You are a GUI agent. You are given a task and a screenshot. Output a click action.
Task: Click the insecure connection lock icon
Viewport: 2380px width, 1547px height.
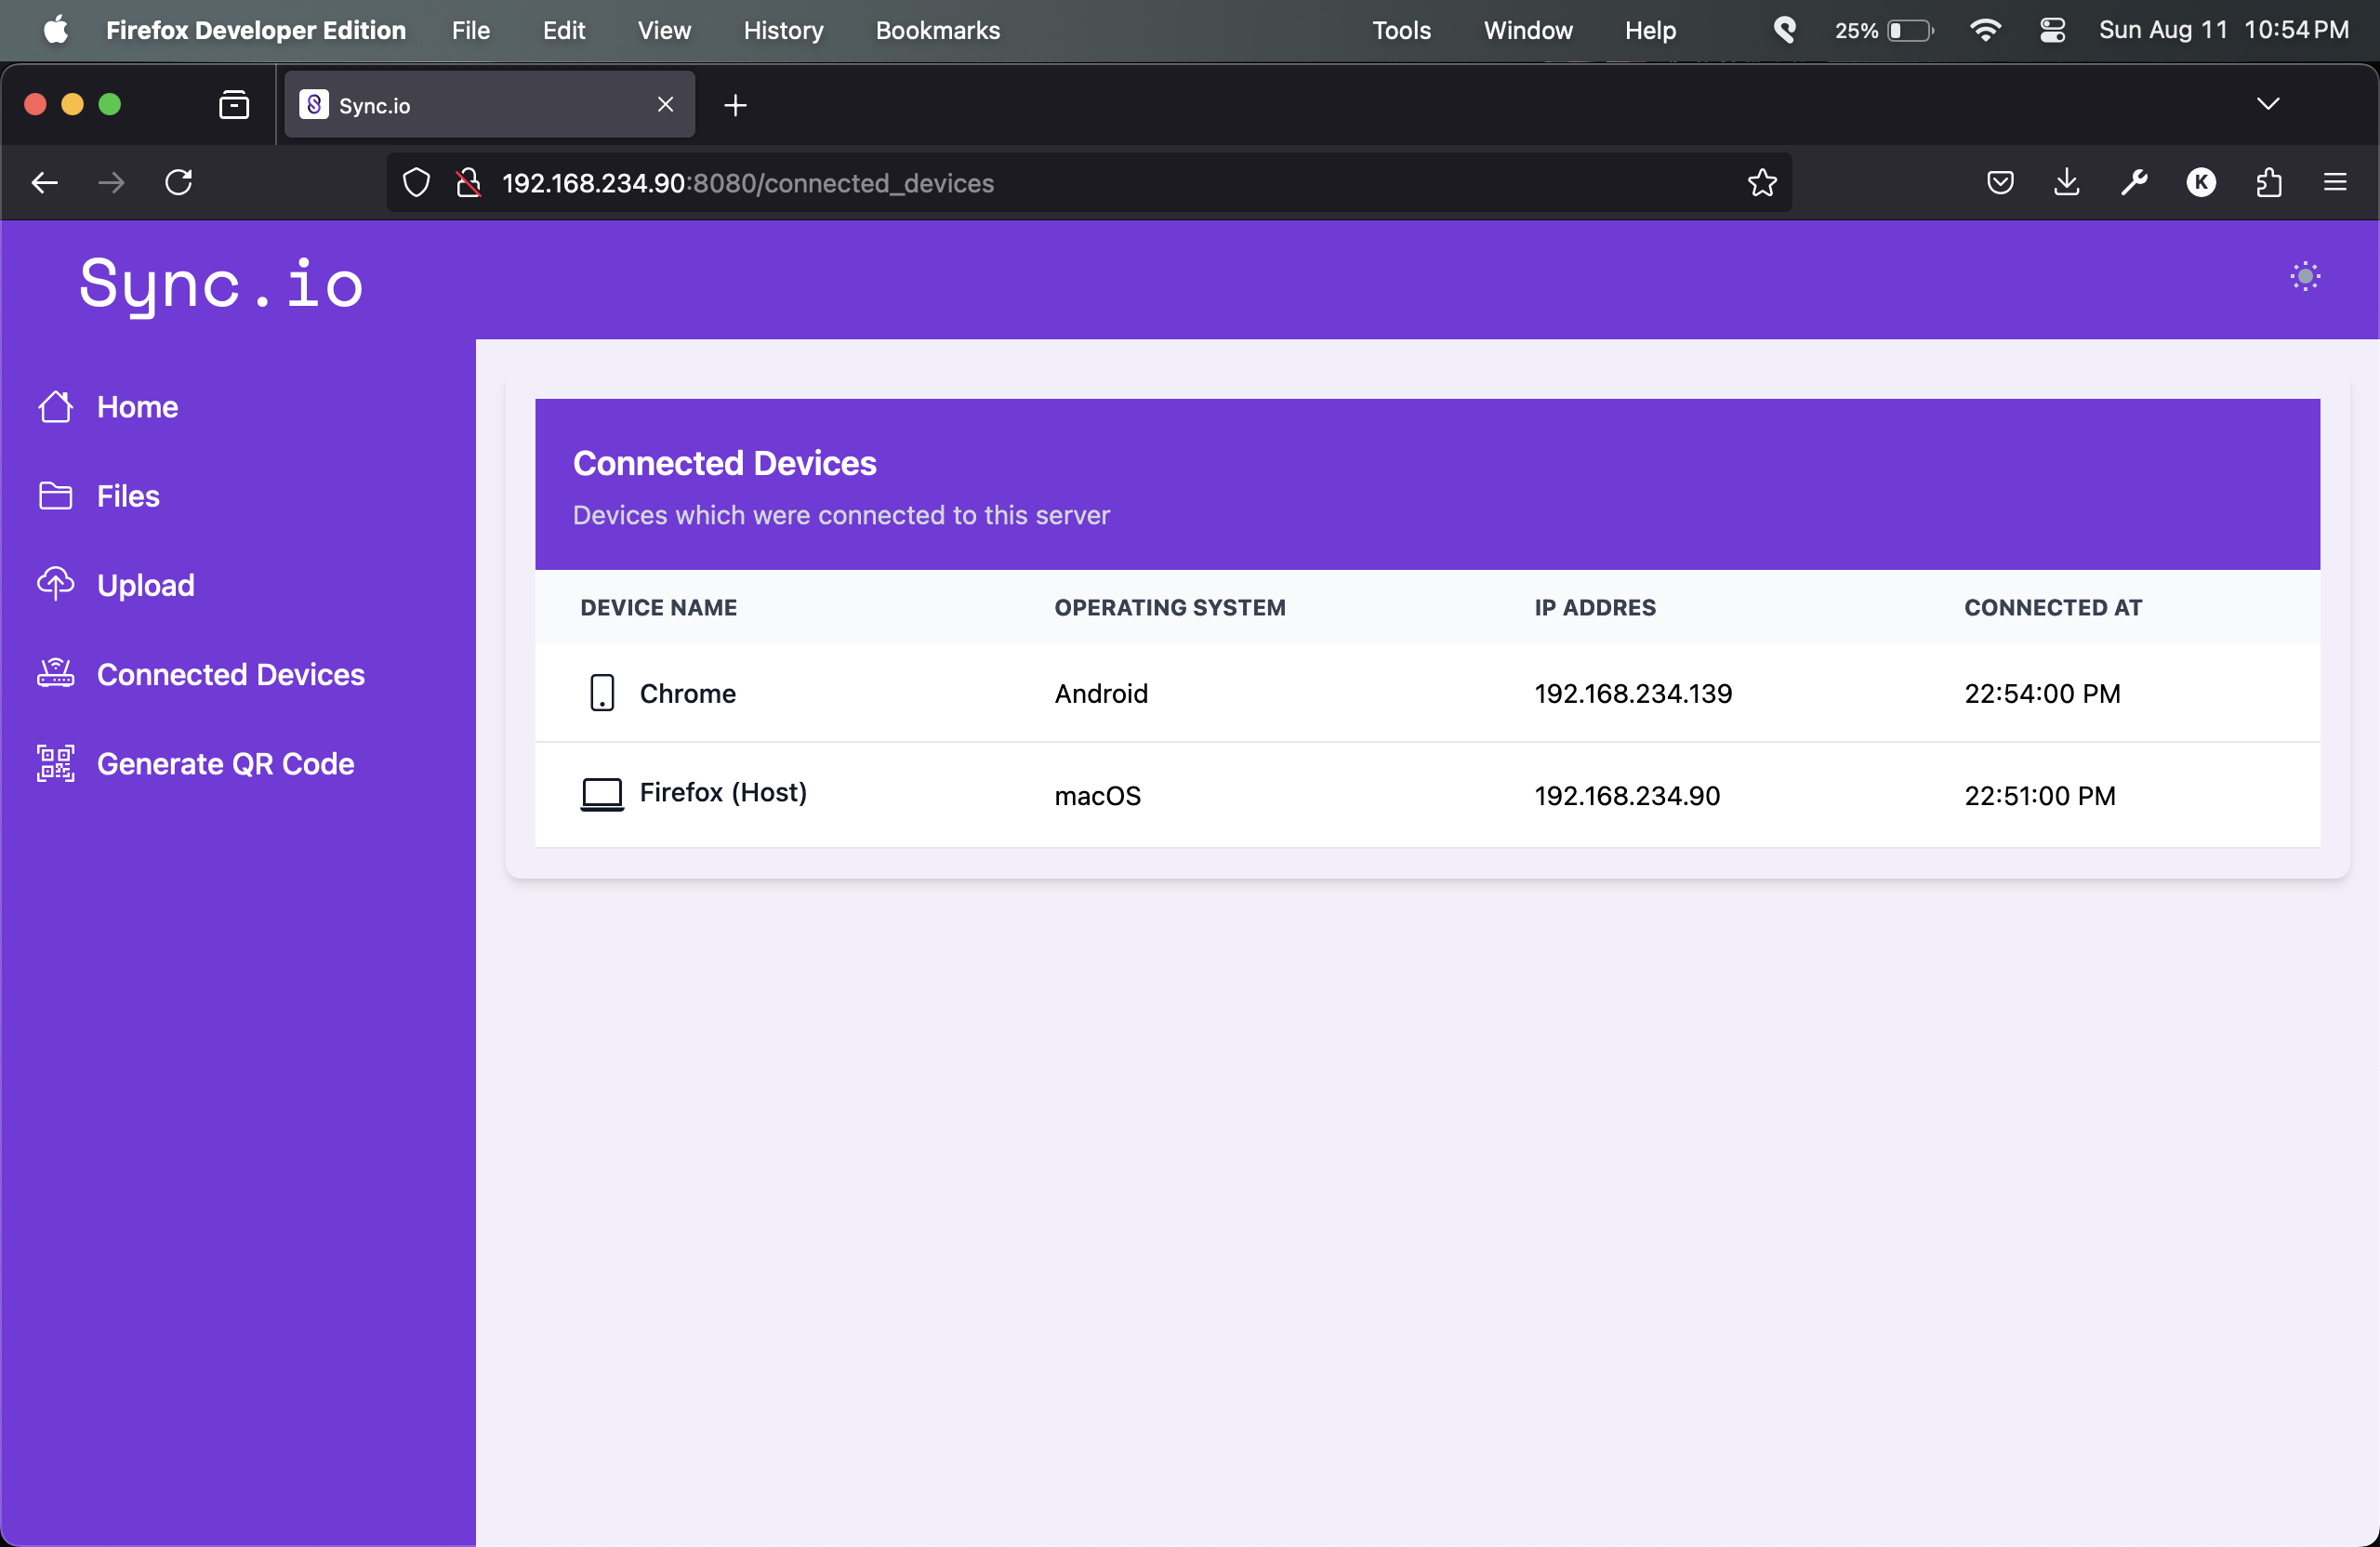click(x=468, y=183)
